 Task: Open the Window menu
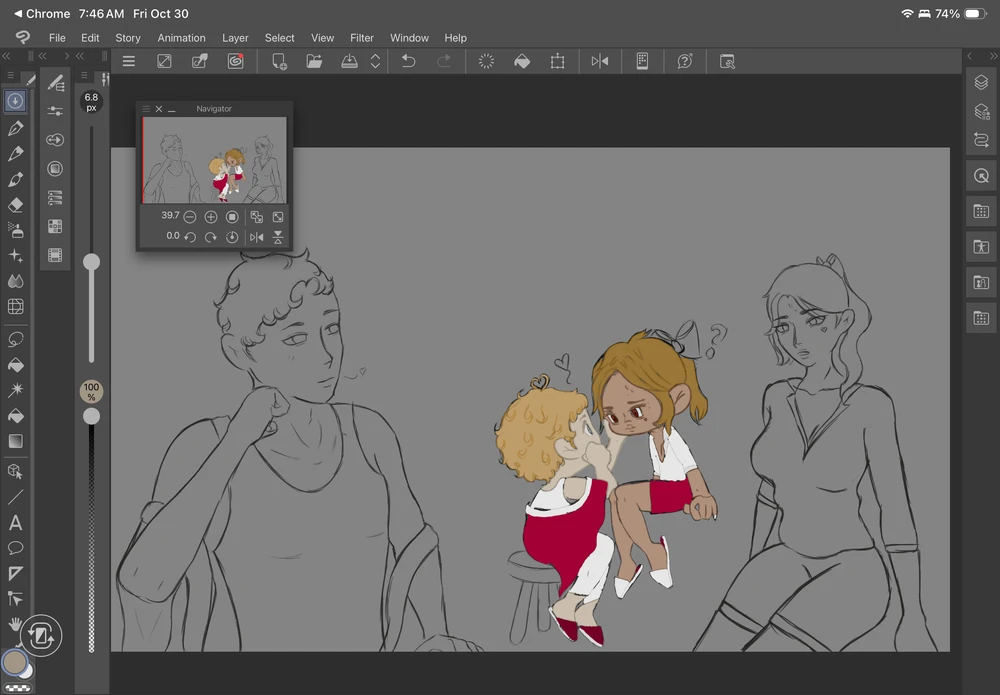click(409, 38)
